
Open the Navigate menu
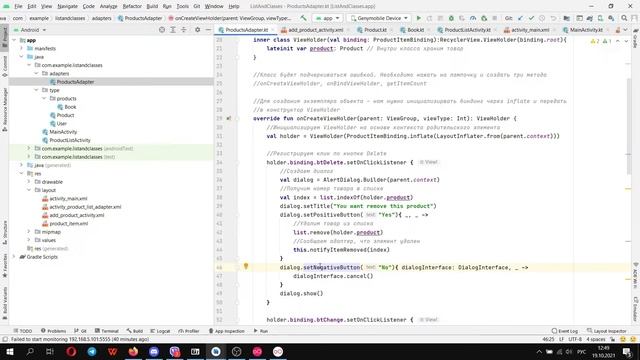pos(67,6)
